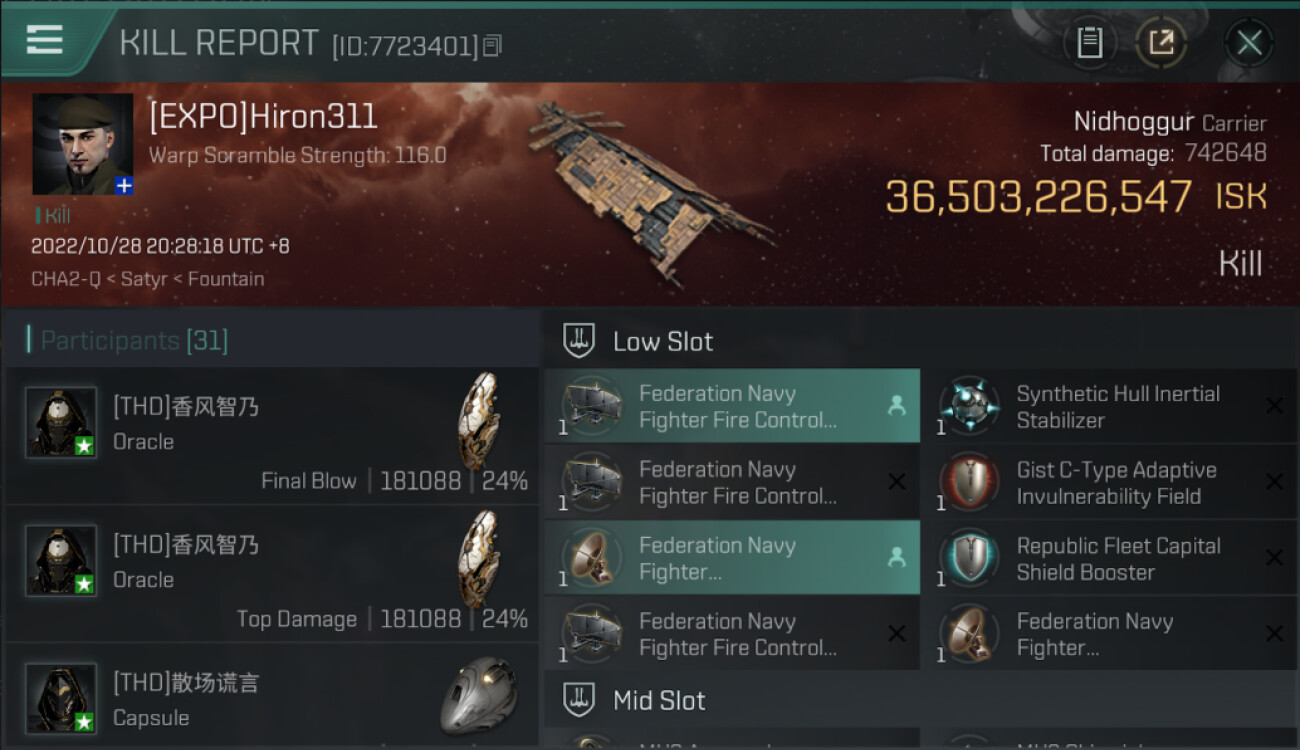
Task: Add Hiron311 using blue plus badge
Action: (124, 186)
